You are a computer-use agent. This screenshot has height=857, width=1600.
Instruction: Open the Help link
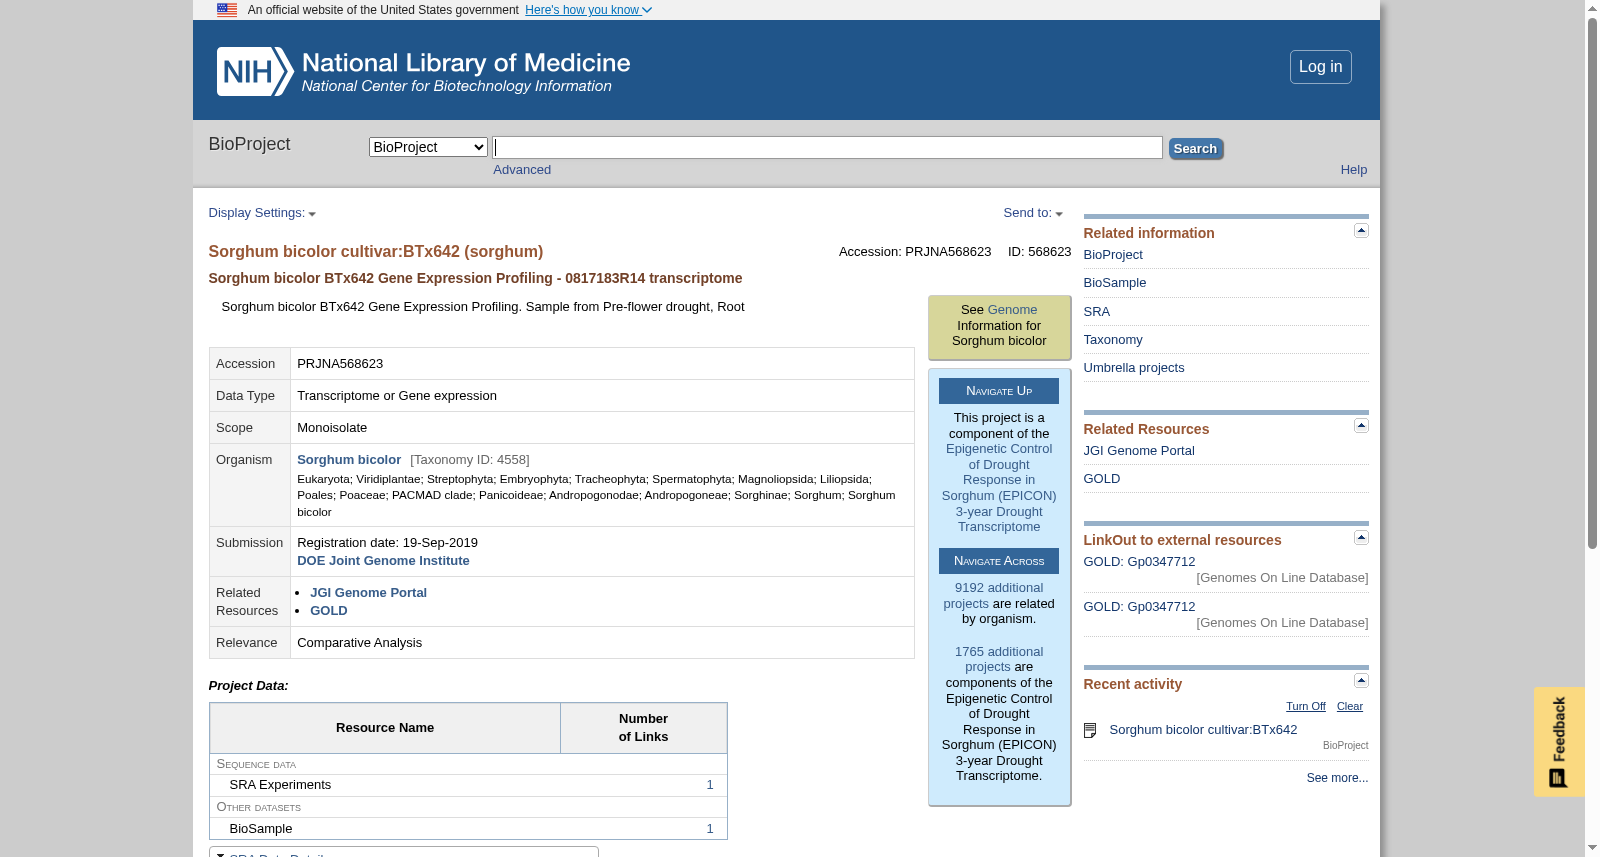(1353, 170)
